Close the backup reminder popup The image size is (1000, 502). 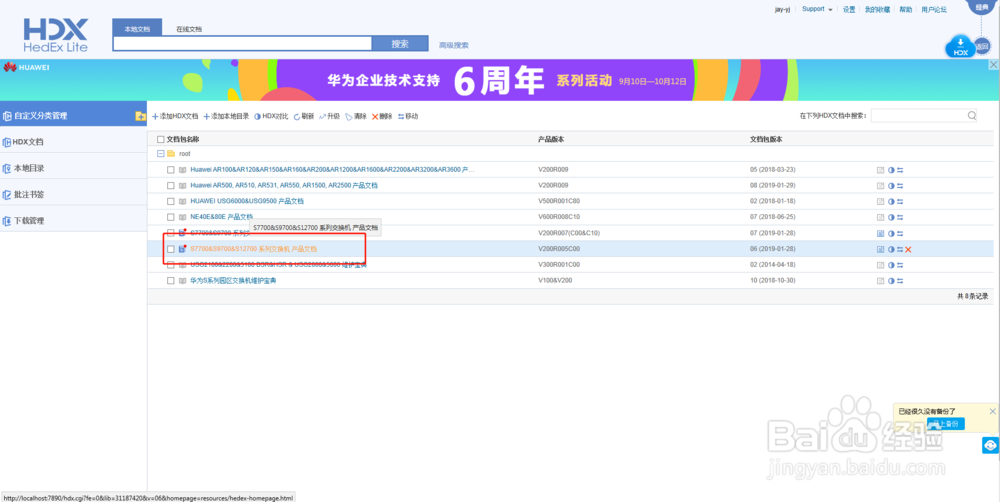point(992,411)
